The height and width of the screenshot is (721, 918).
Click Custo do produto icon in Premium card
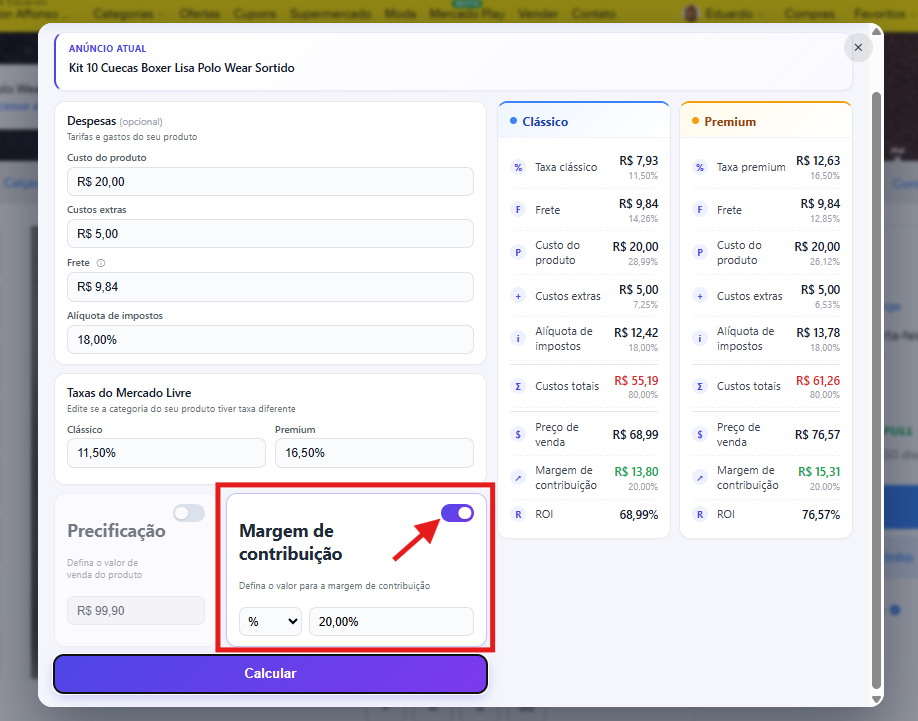[x=700, y=253]
